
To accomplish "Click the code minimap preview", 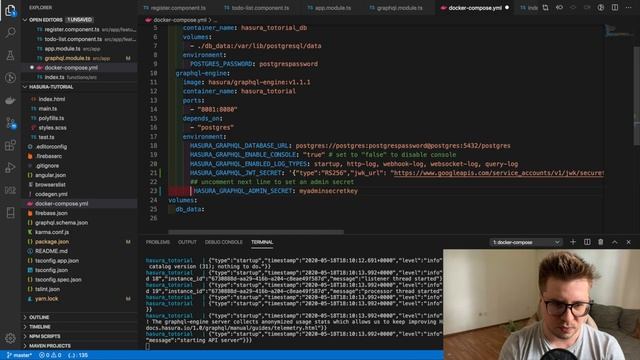I will (619, 31).
